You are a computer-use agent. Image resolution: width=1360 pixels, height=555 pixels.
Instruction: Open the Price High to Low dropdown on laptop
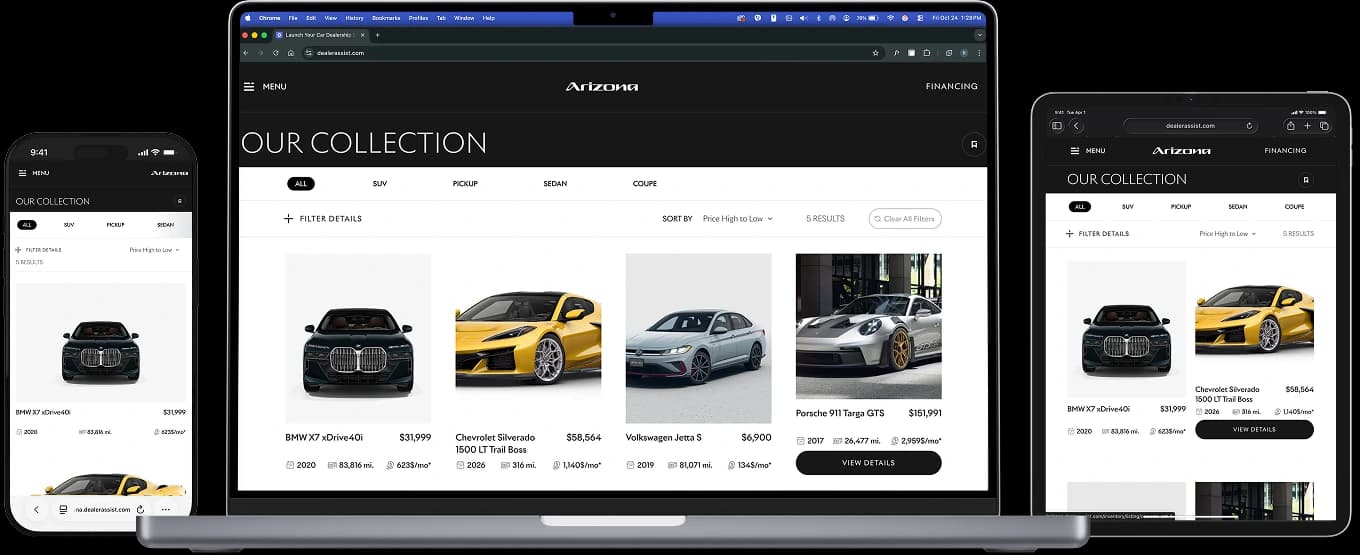[737, 219]
